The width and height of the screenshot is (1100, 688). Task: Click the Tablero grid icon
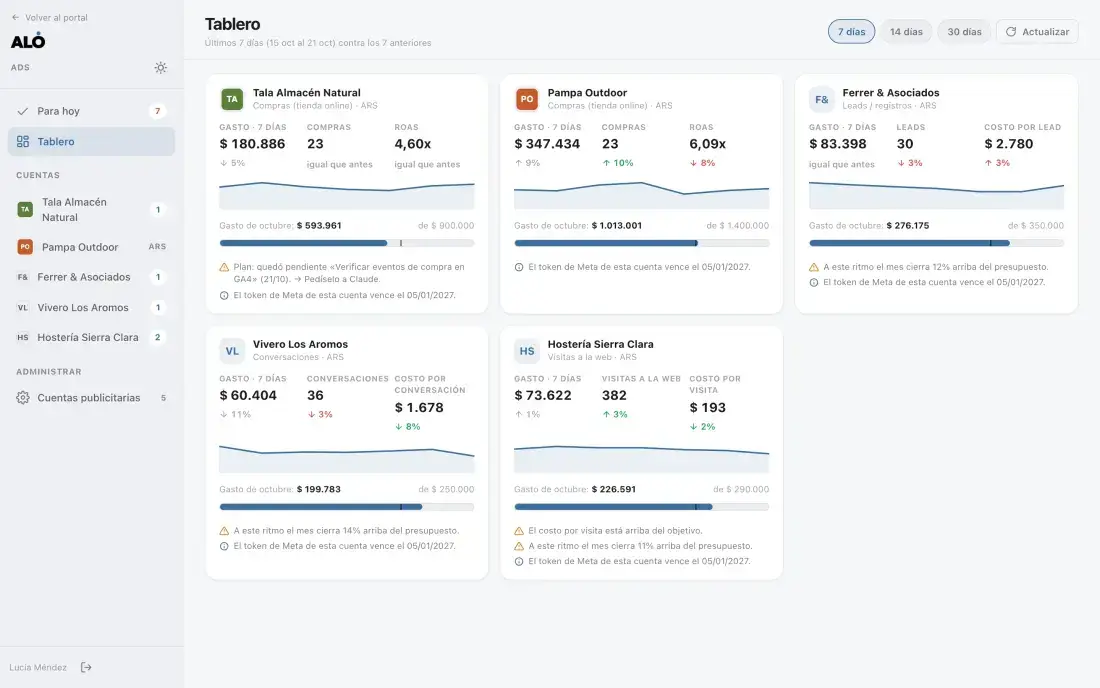pyautogui.click(x=22, y=142)
